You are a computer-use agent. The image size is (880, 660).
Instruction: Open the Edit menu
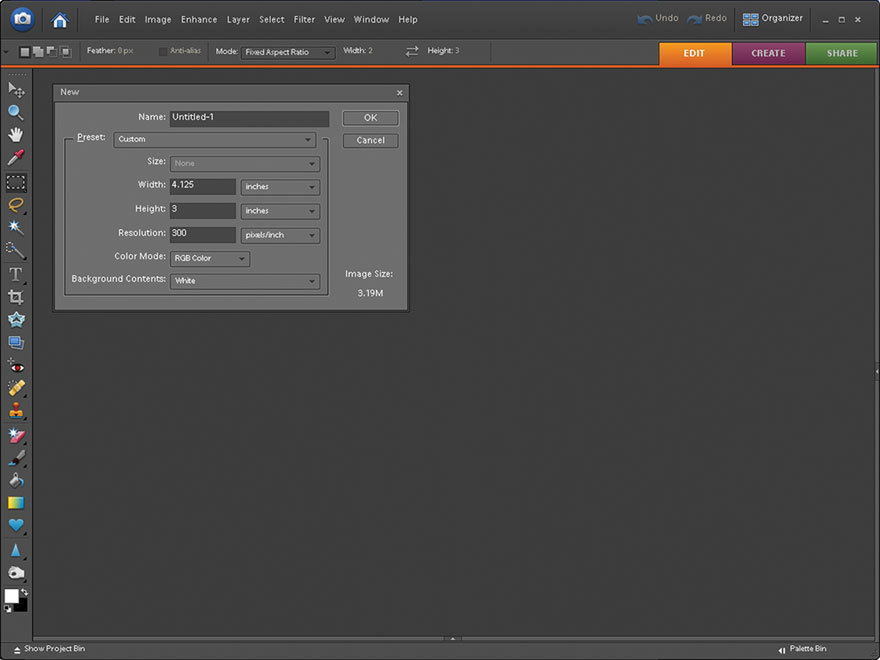click(127, 20)
